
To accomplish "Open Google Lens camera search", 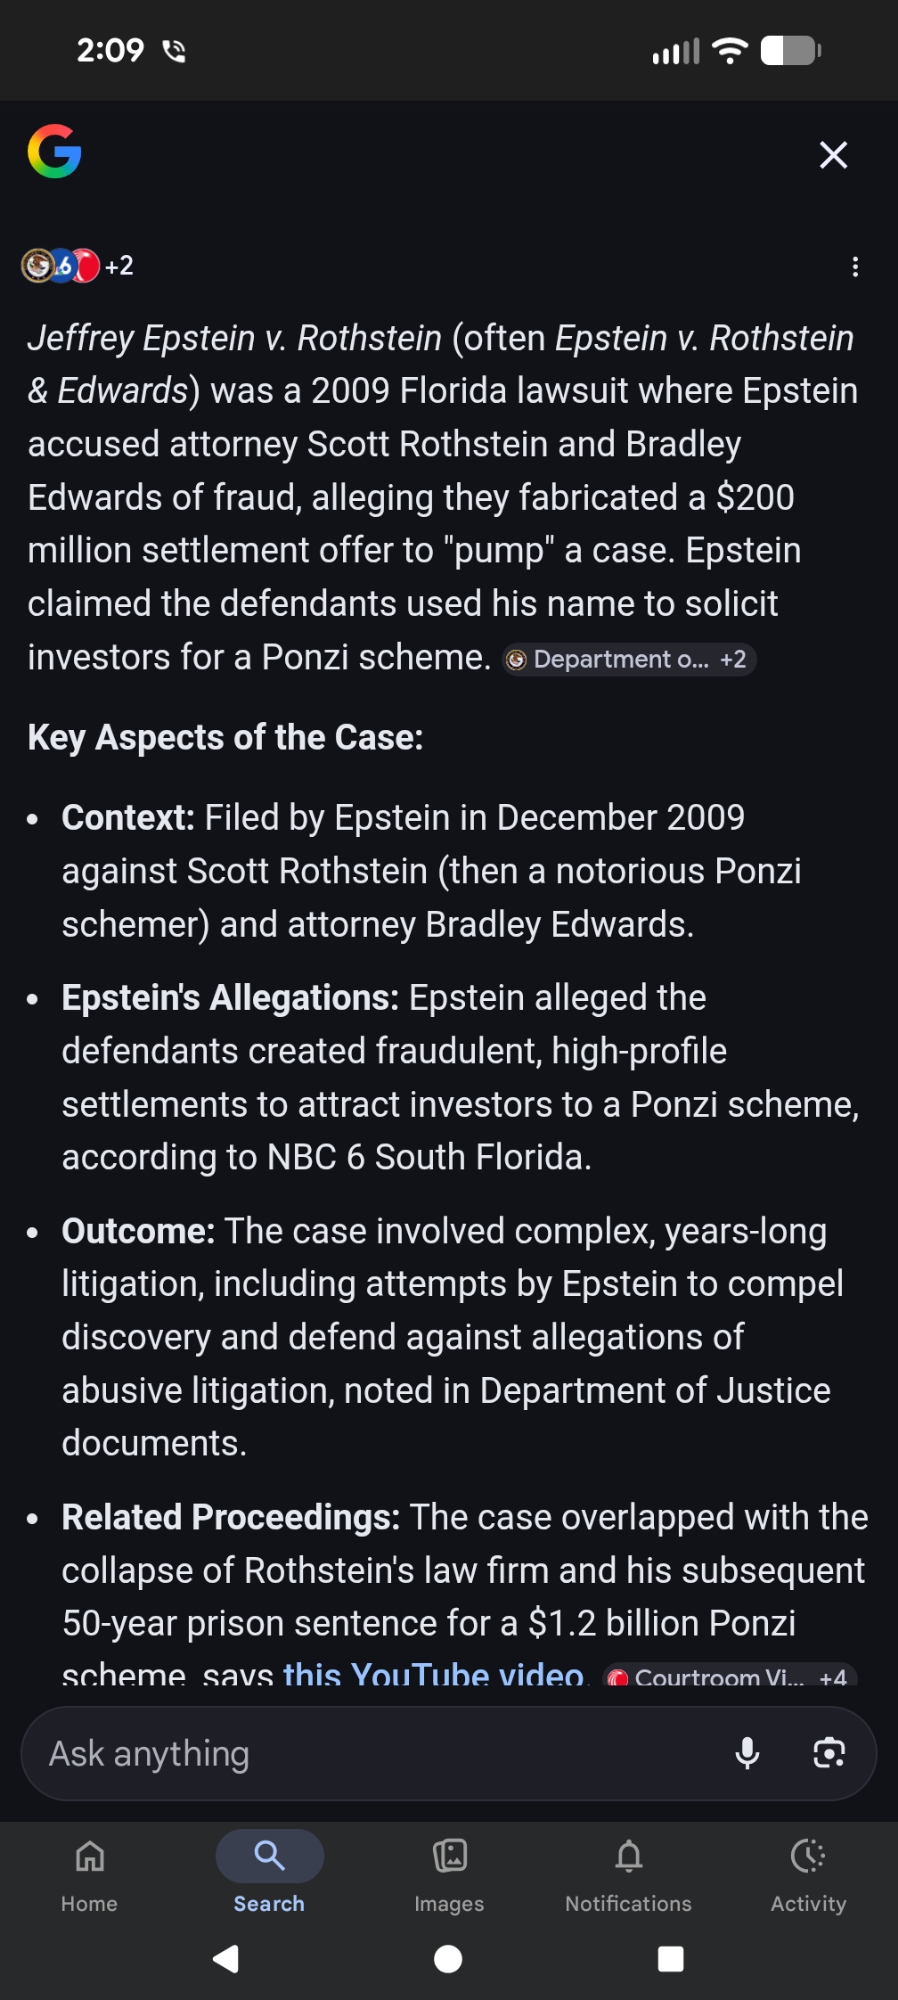I will (829, 1754).
